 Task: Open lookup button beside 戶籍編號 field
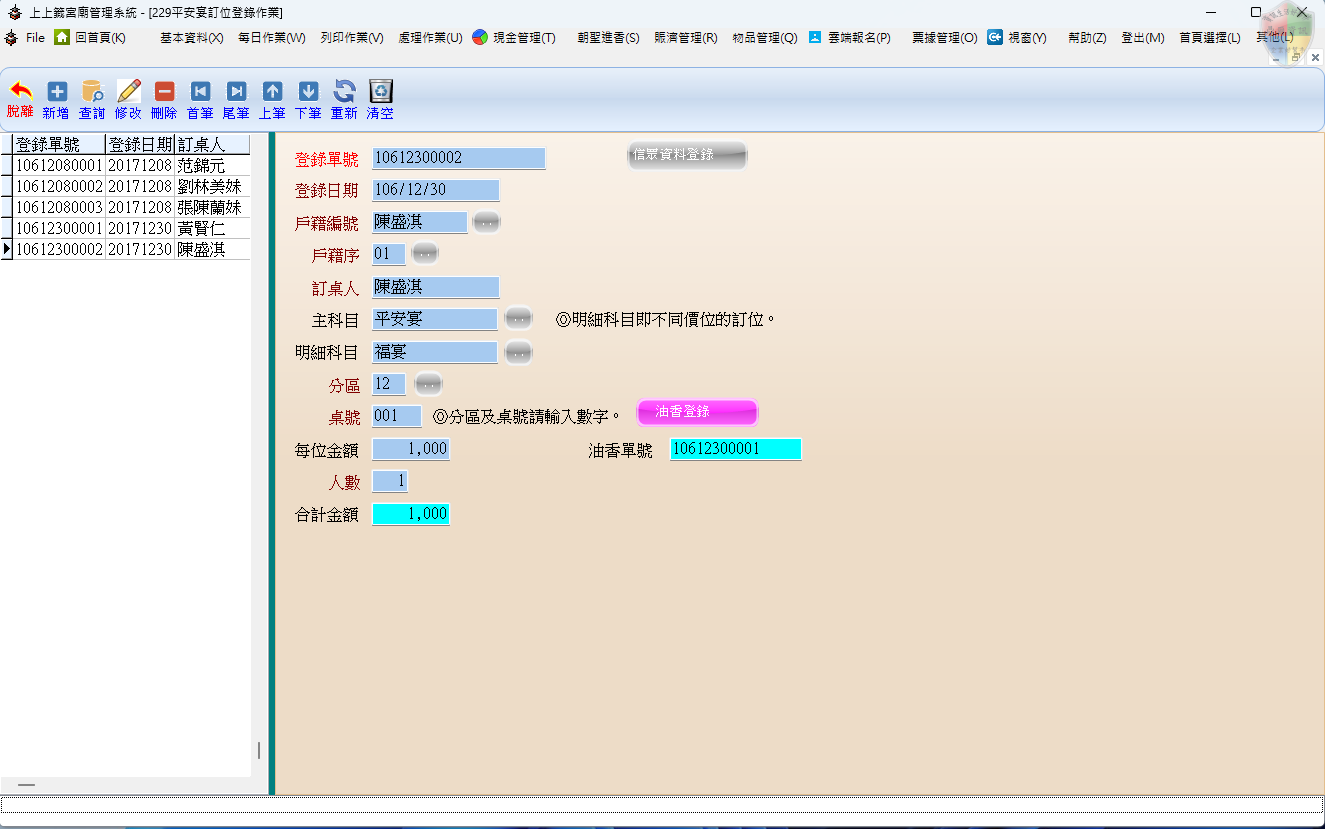[486, 223]
